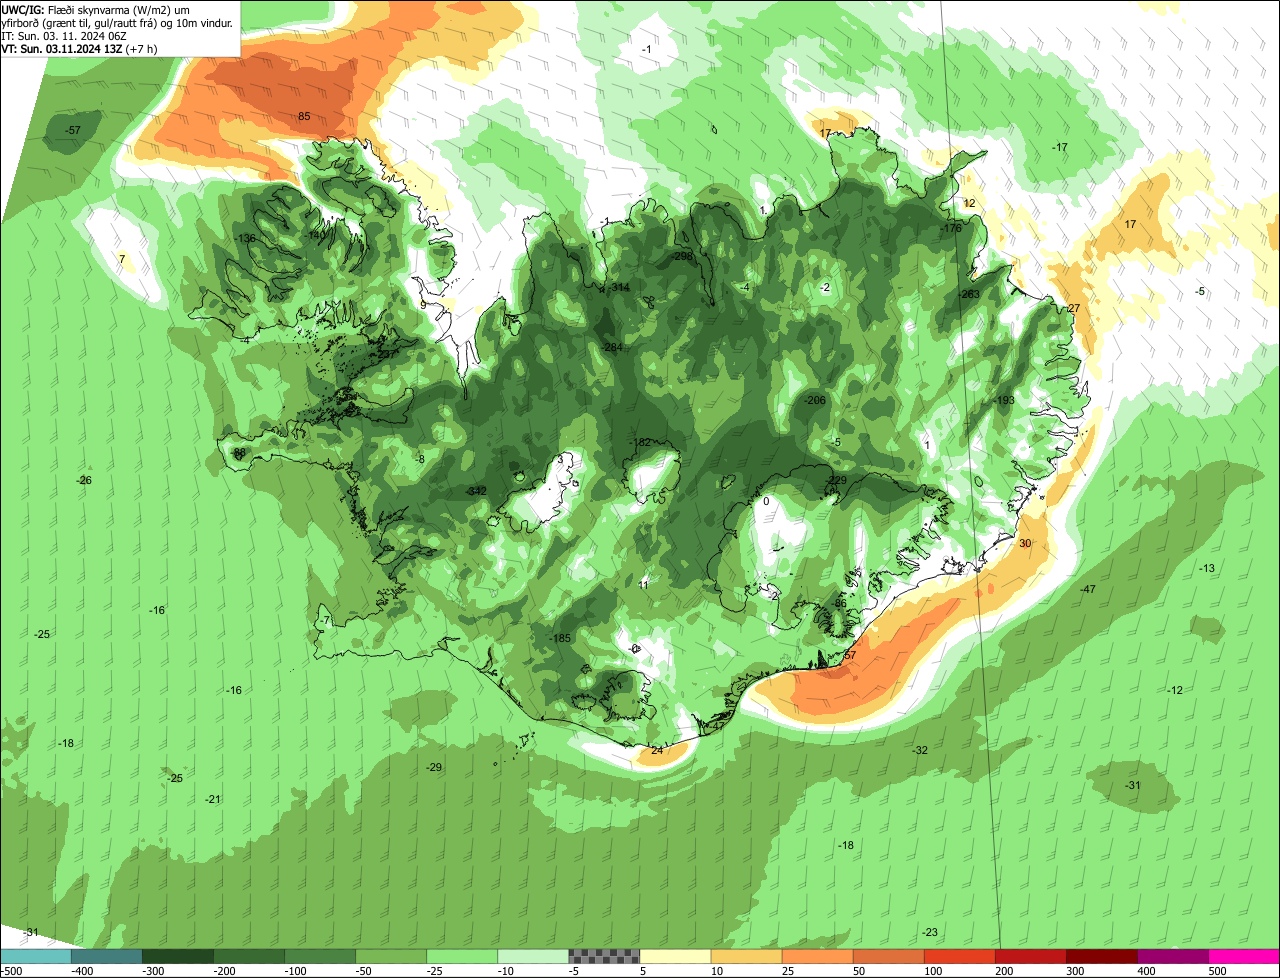This screenshot has width=1280, height=978.
Task: Select the flux value '-29' on the map
Action: [434, 768]
